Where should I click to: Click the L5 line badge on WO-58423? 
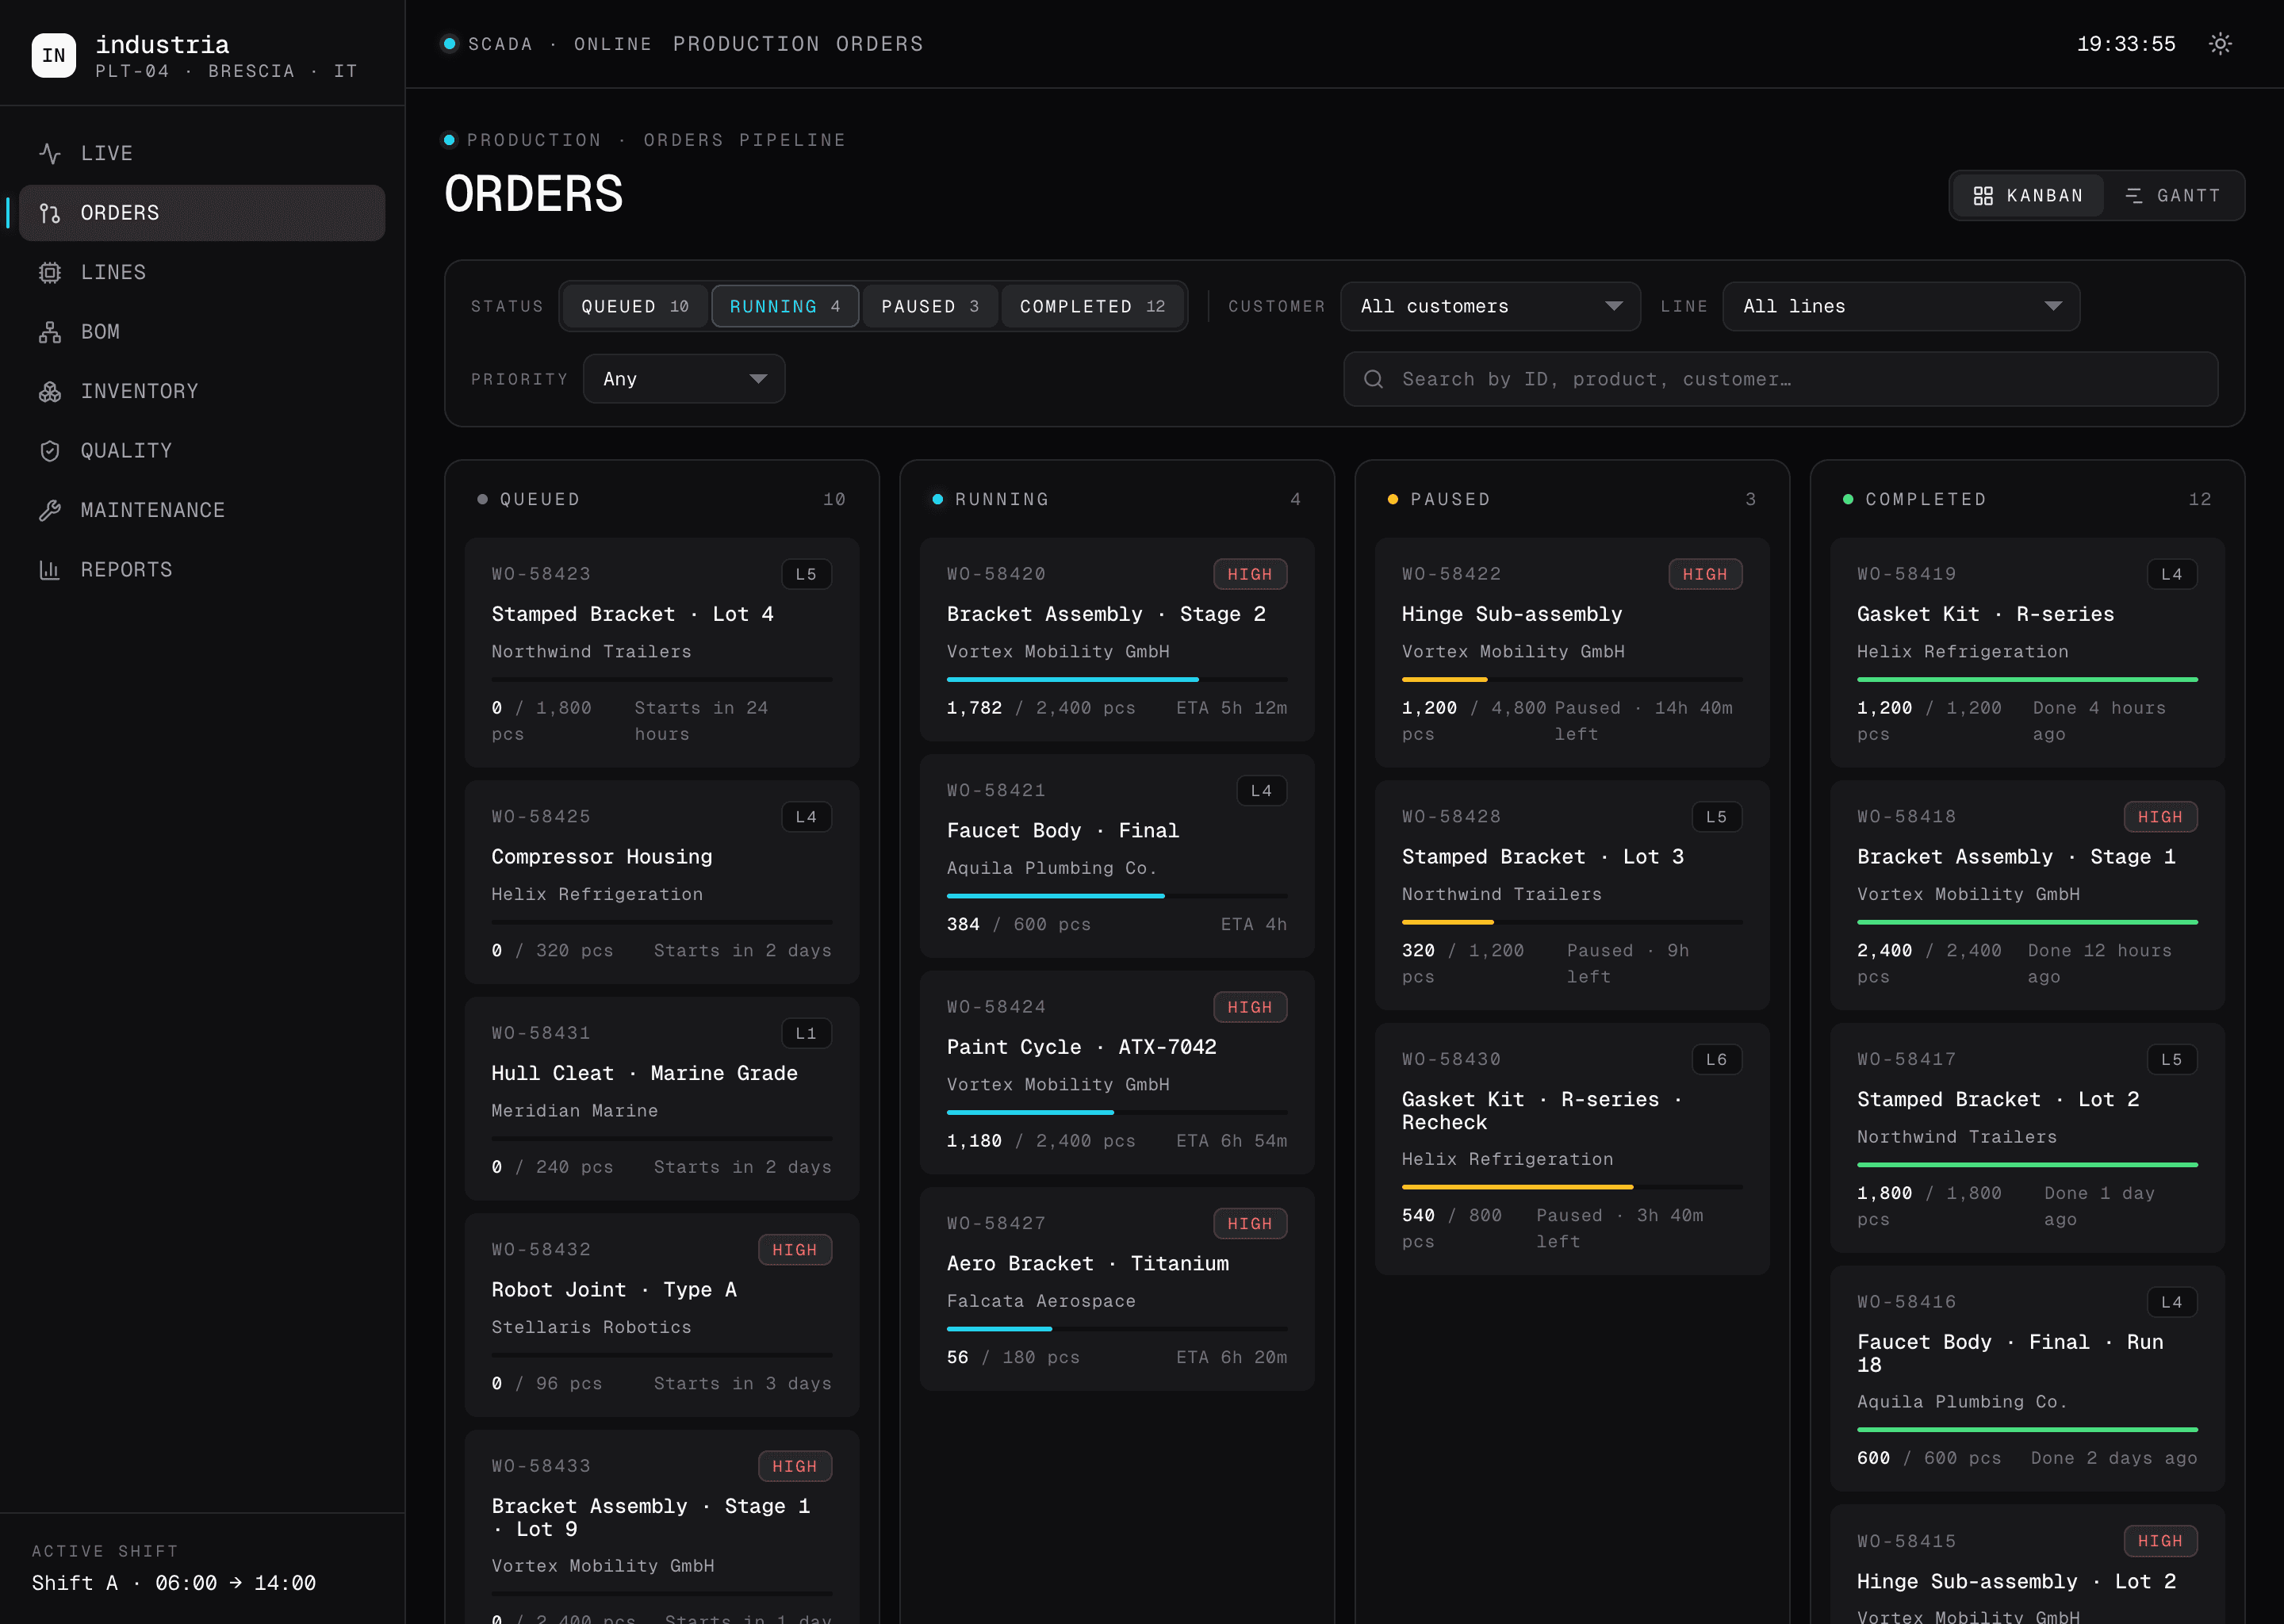[806, 574]
